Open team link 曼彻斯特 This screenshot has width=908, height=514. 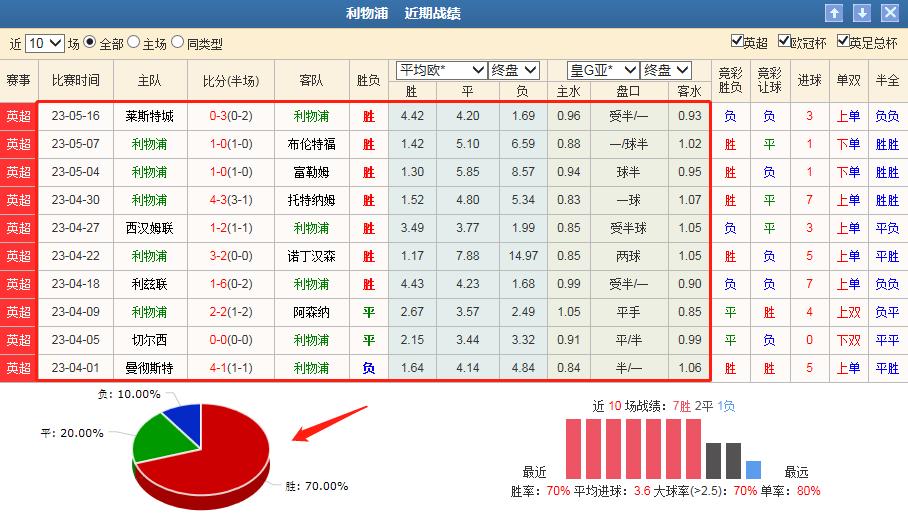[x=149, y=368]
